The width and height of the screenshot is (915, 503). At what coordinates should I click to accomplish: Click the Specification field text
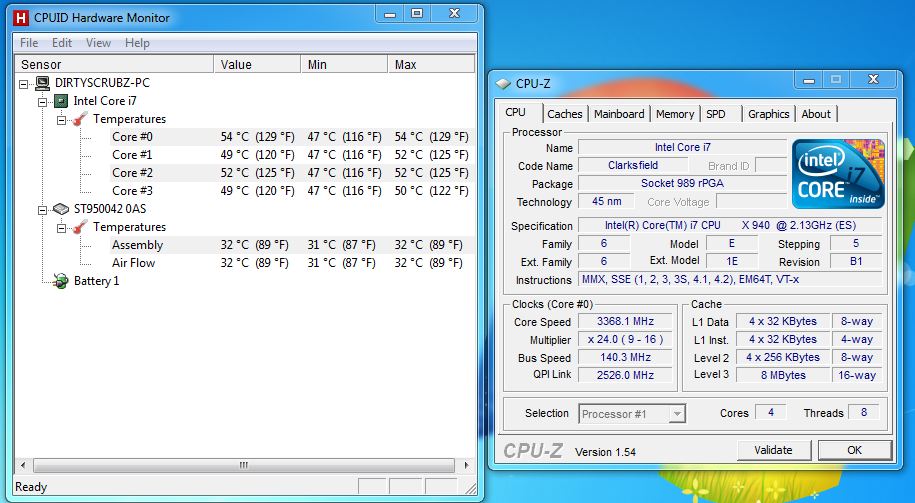(x=729, y=225)
